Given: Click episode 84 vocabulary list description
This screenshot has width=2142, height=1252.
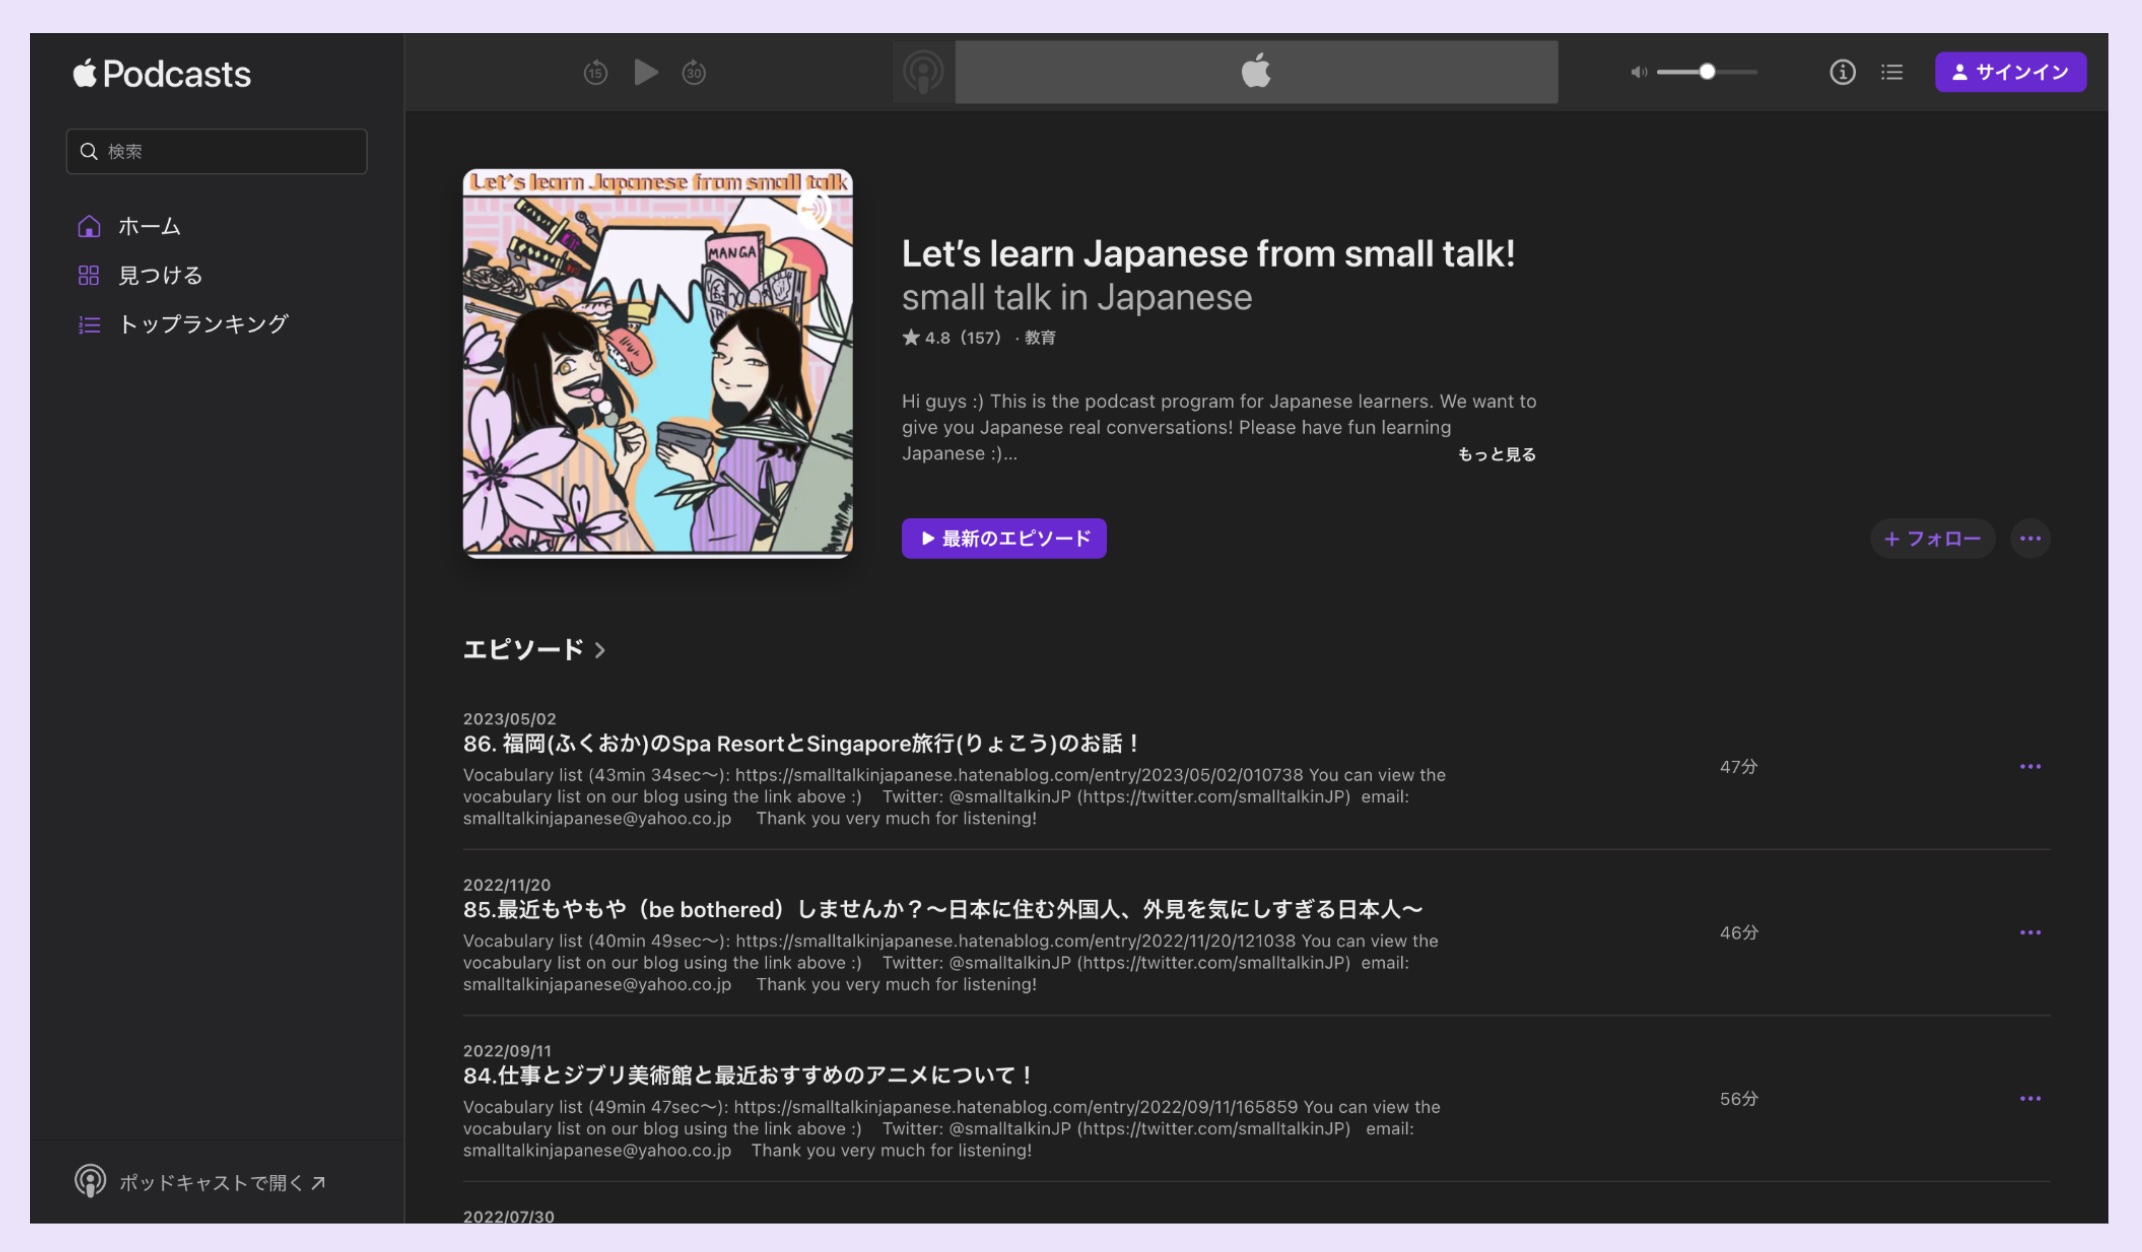Looking at the screenshot, I should tap(952, 1129).
